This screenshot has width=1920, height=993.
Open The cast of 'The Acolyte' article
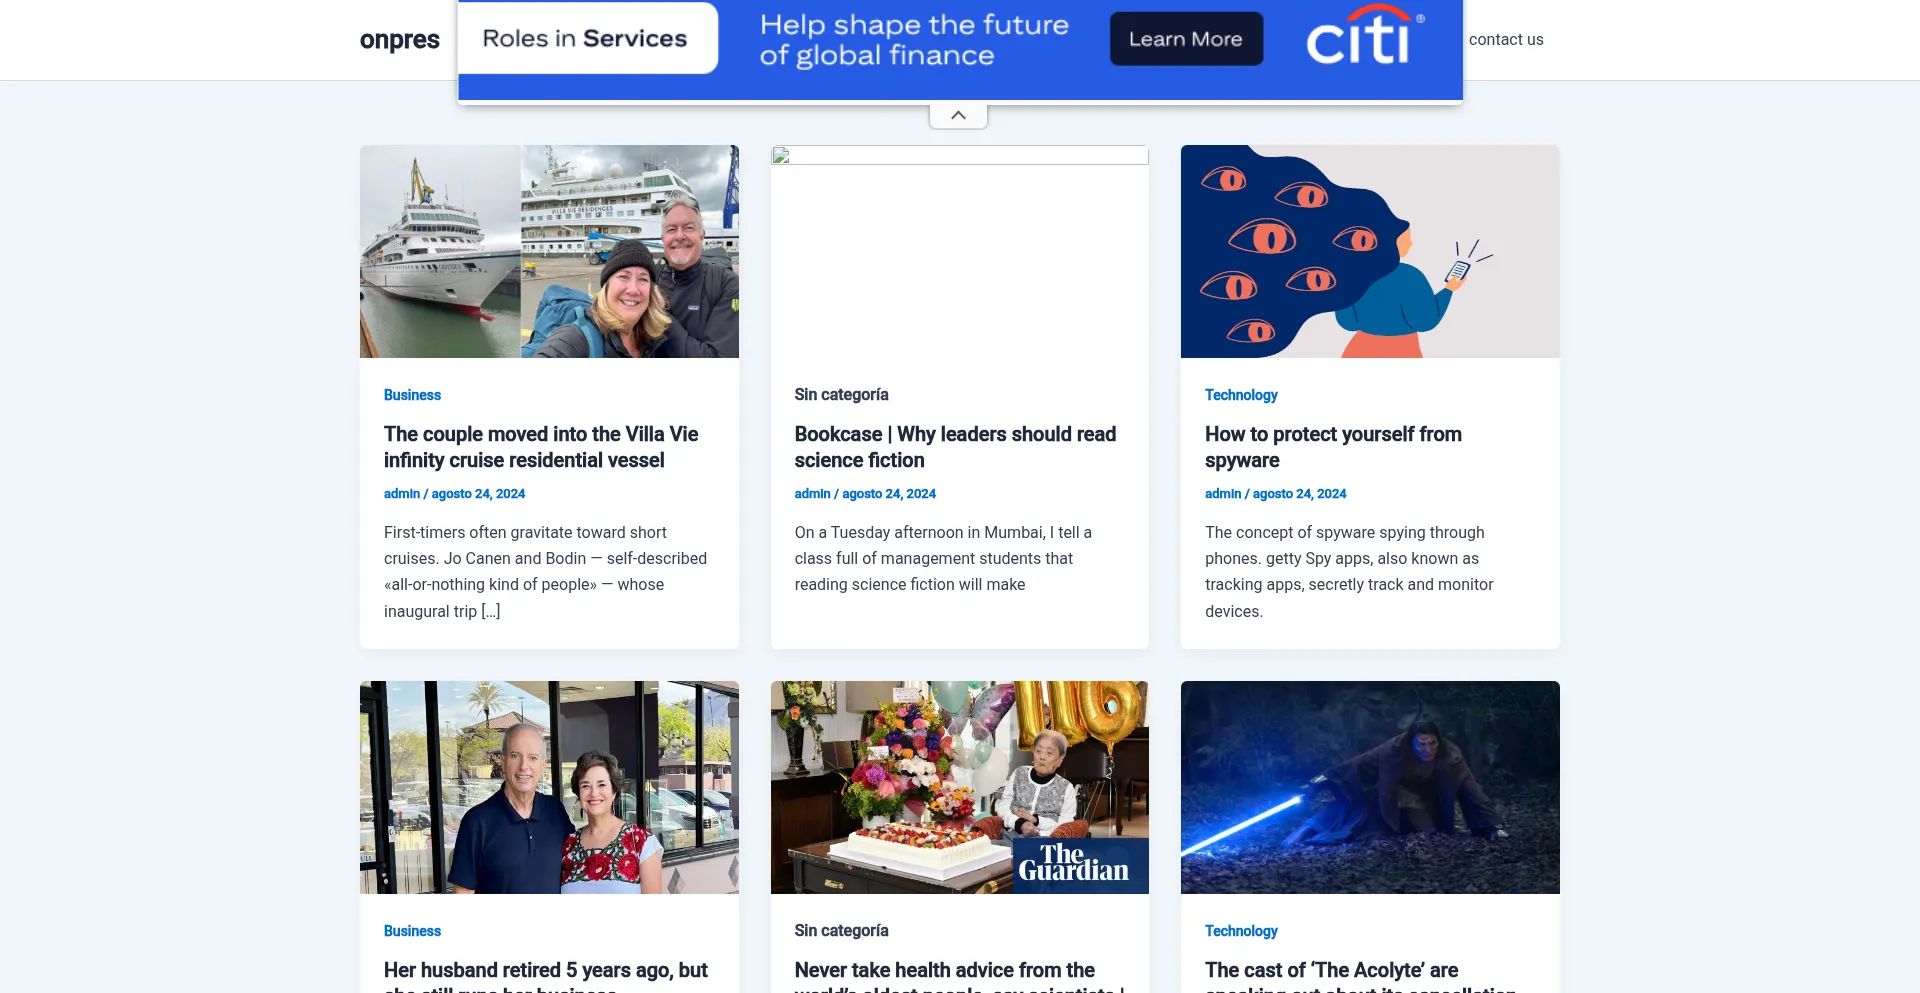pos(1360,976)
